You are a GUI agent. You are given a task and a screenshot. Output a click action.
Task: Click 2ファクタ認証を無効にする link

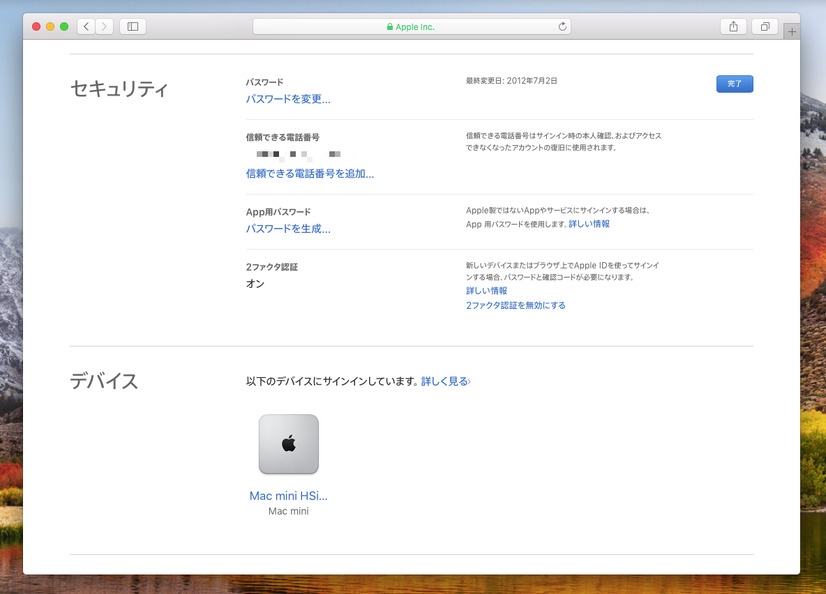515,305
